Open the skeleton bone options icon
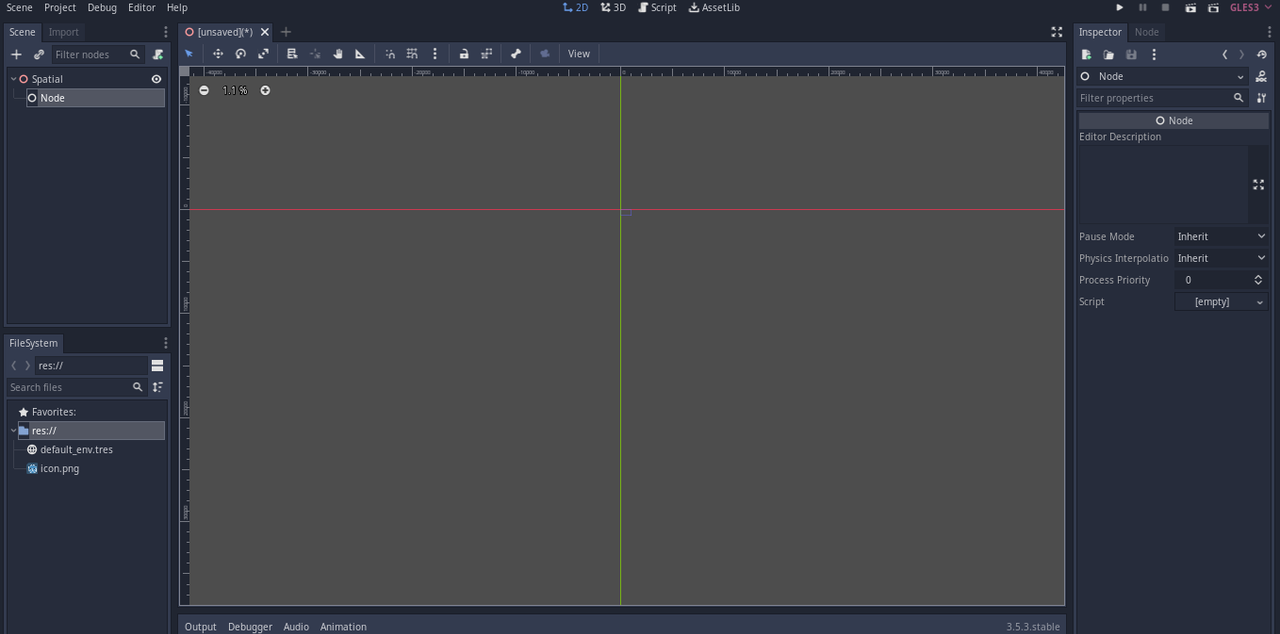The image size is (1280, 634). click(516, 54)
